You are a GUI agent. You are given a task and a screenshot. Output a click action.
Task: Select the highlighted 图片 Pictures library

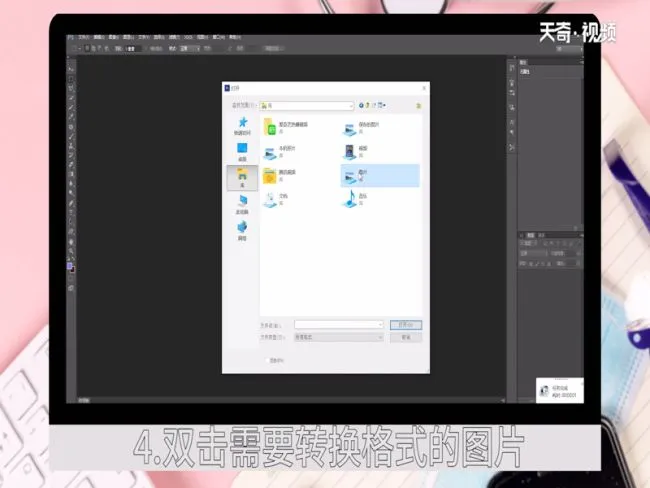click(x=380, y=175)
